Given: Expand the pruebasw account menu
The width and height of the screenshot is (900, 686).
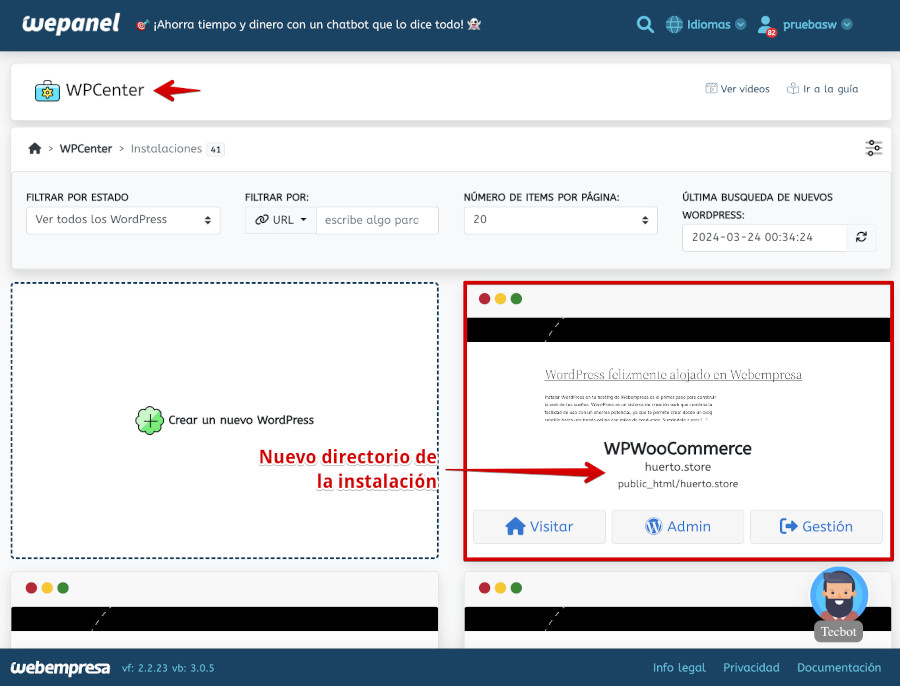Looking at the screenshot, I should coord(817,25).
